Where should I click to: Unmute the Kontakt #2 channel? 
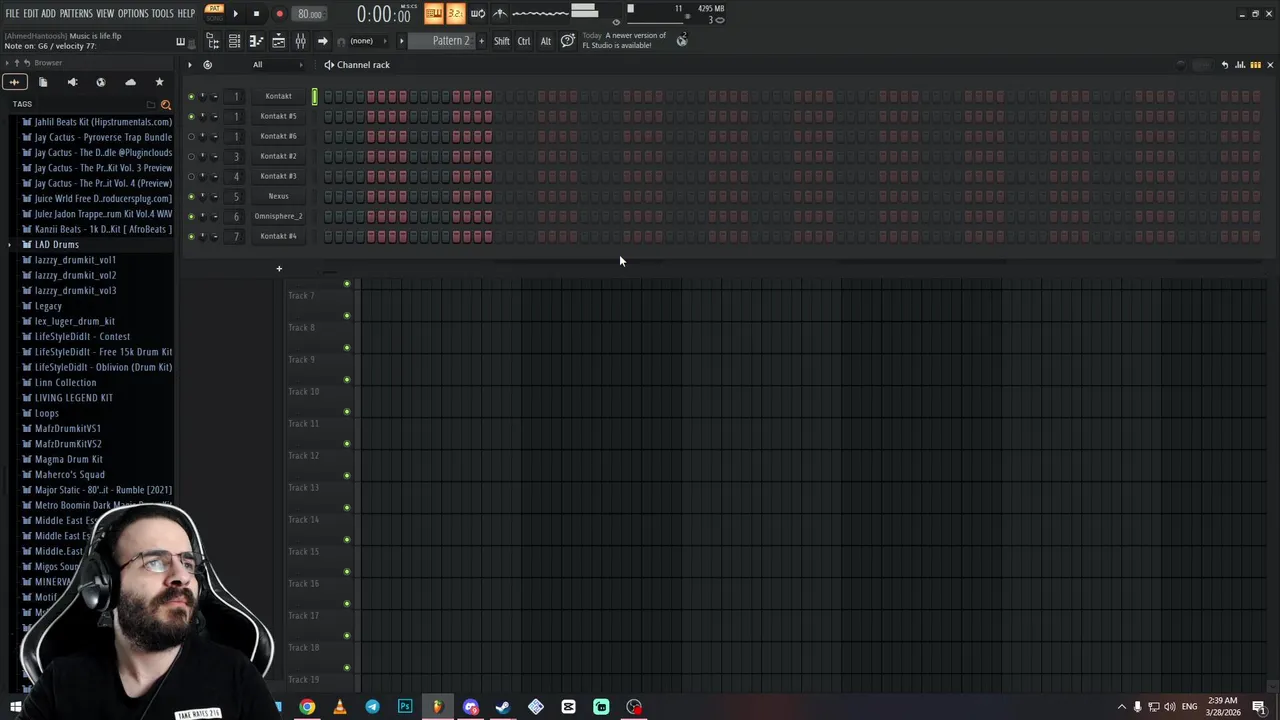tap(191, 157)
